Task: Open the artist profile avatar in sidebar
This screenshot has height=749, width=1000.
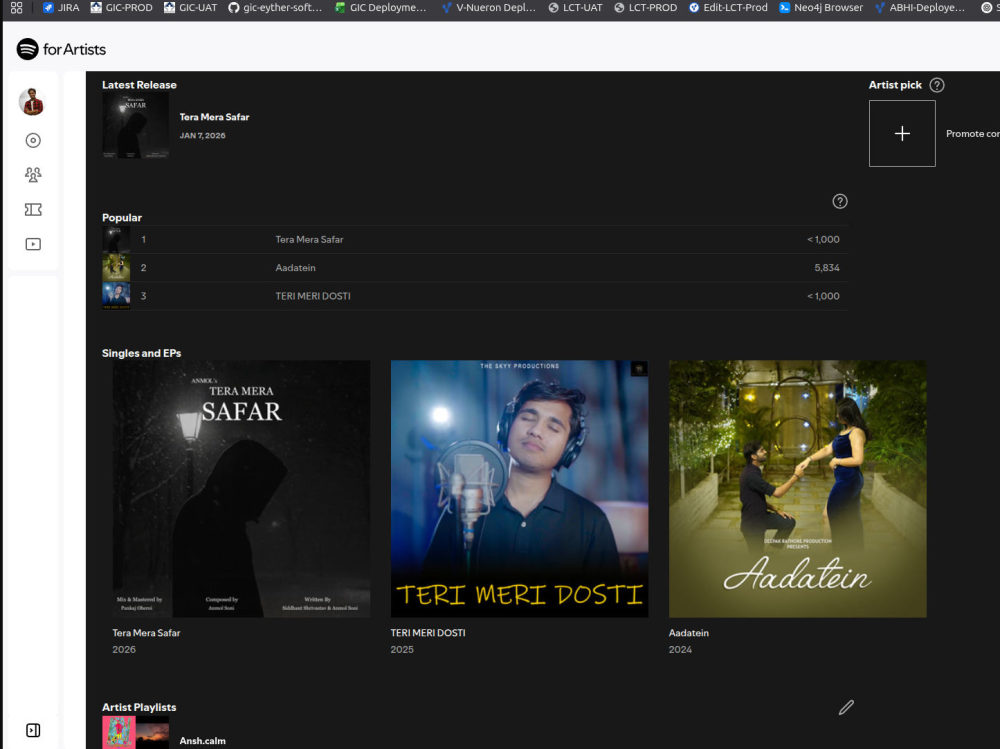Action: click(x=31, y=102)
